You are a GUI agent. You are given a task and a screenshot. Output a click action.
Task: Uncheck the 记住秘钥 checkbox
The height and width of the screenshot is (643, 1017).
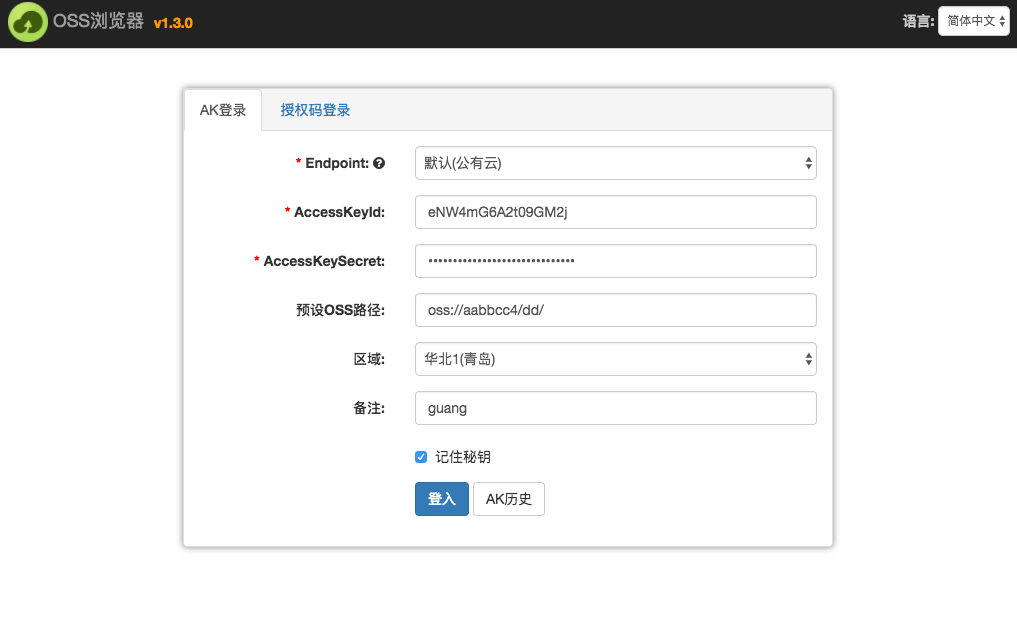coord(421,457)
